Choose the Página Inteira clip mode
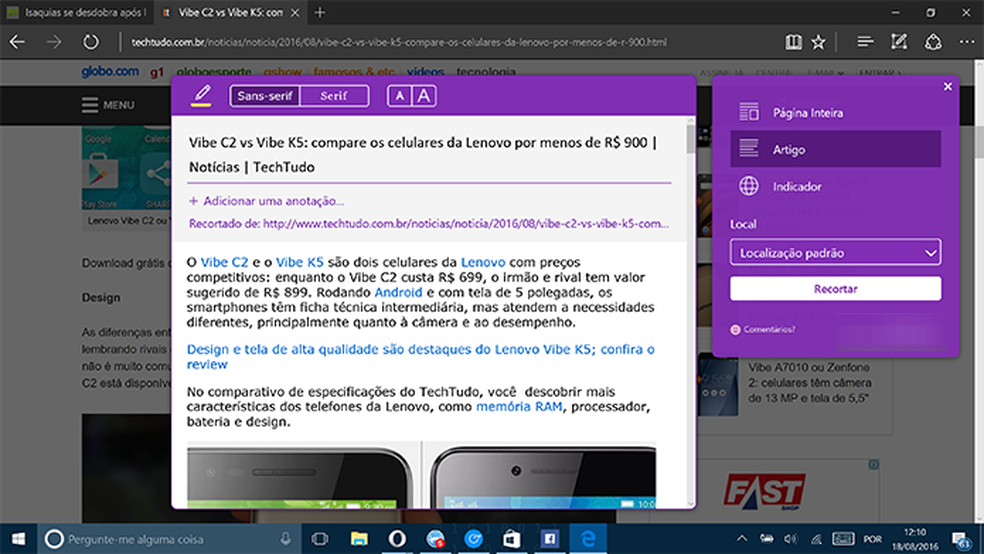Screen dimensions: 984x554 click(x=835, y=113)
